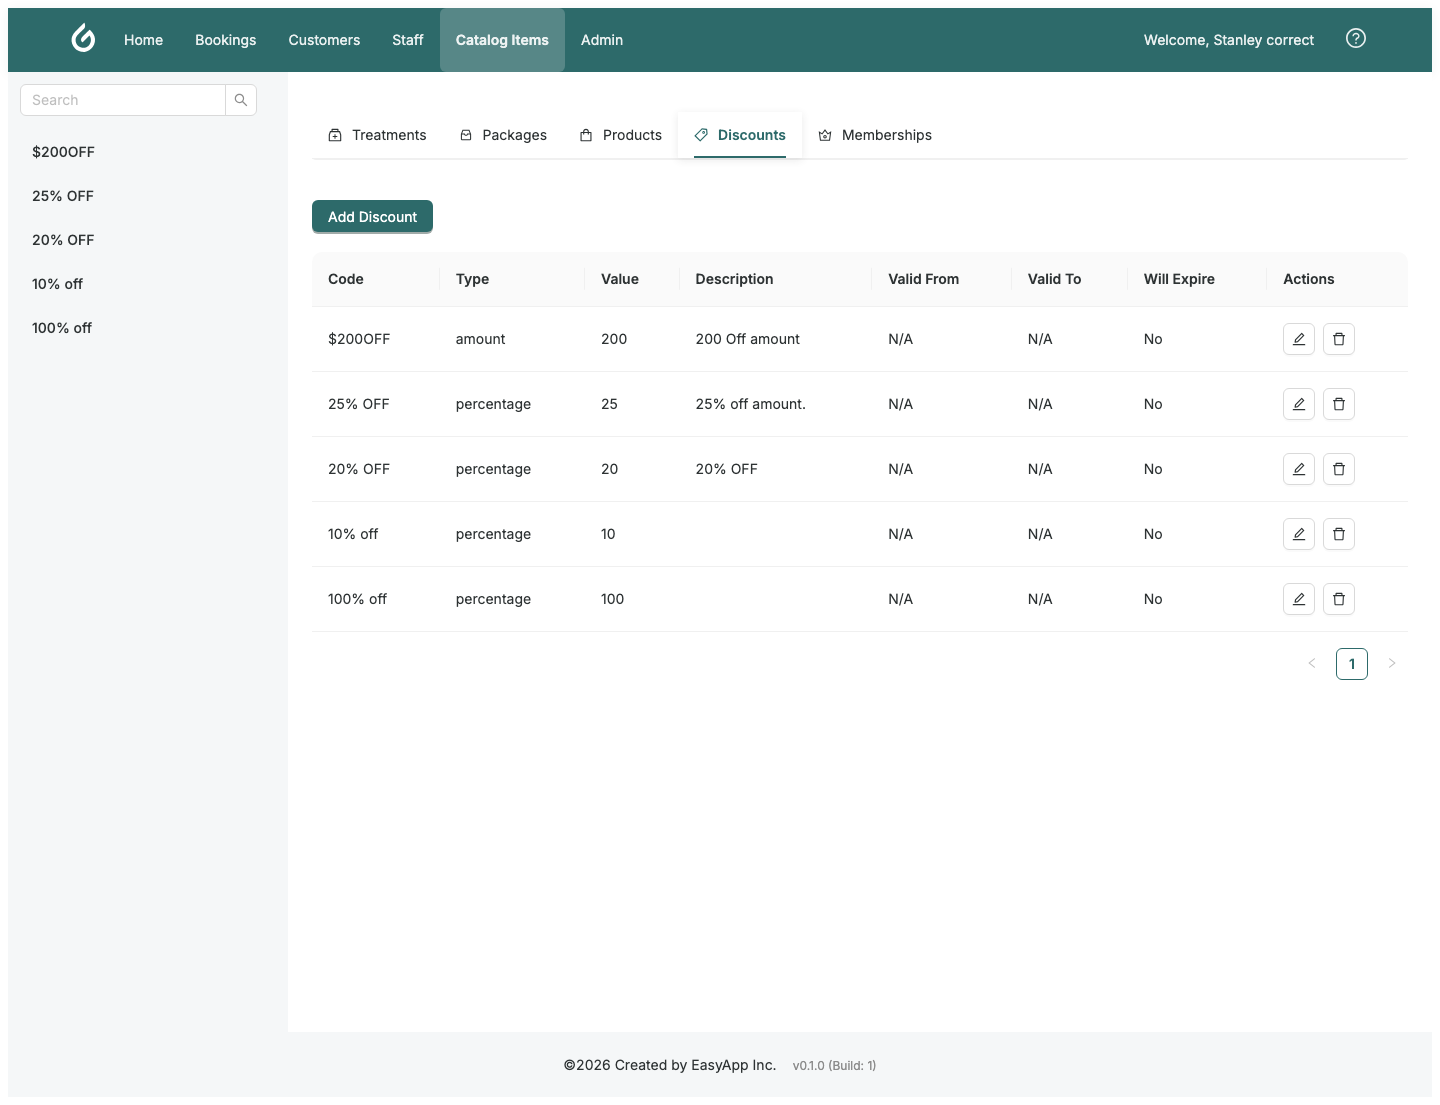Screen dimensions: 1440x1105
Task: Focus the Search input field
Action: click(x=123, y=100)
